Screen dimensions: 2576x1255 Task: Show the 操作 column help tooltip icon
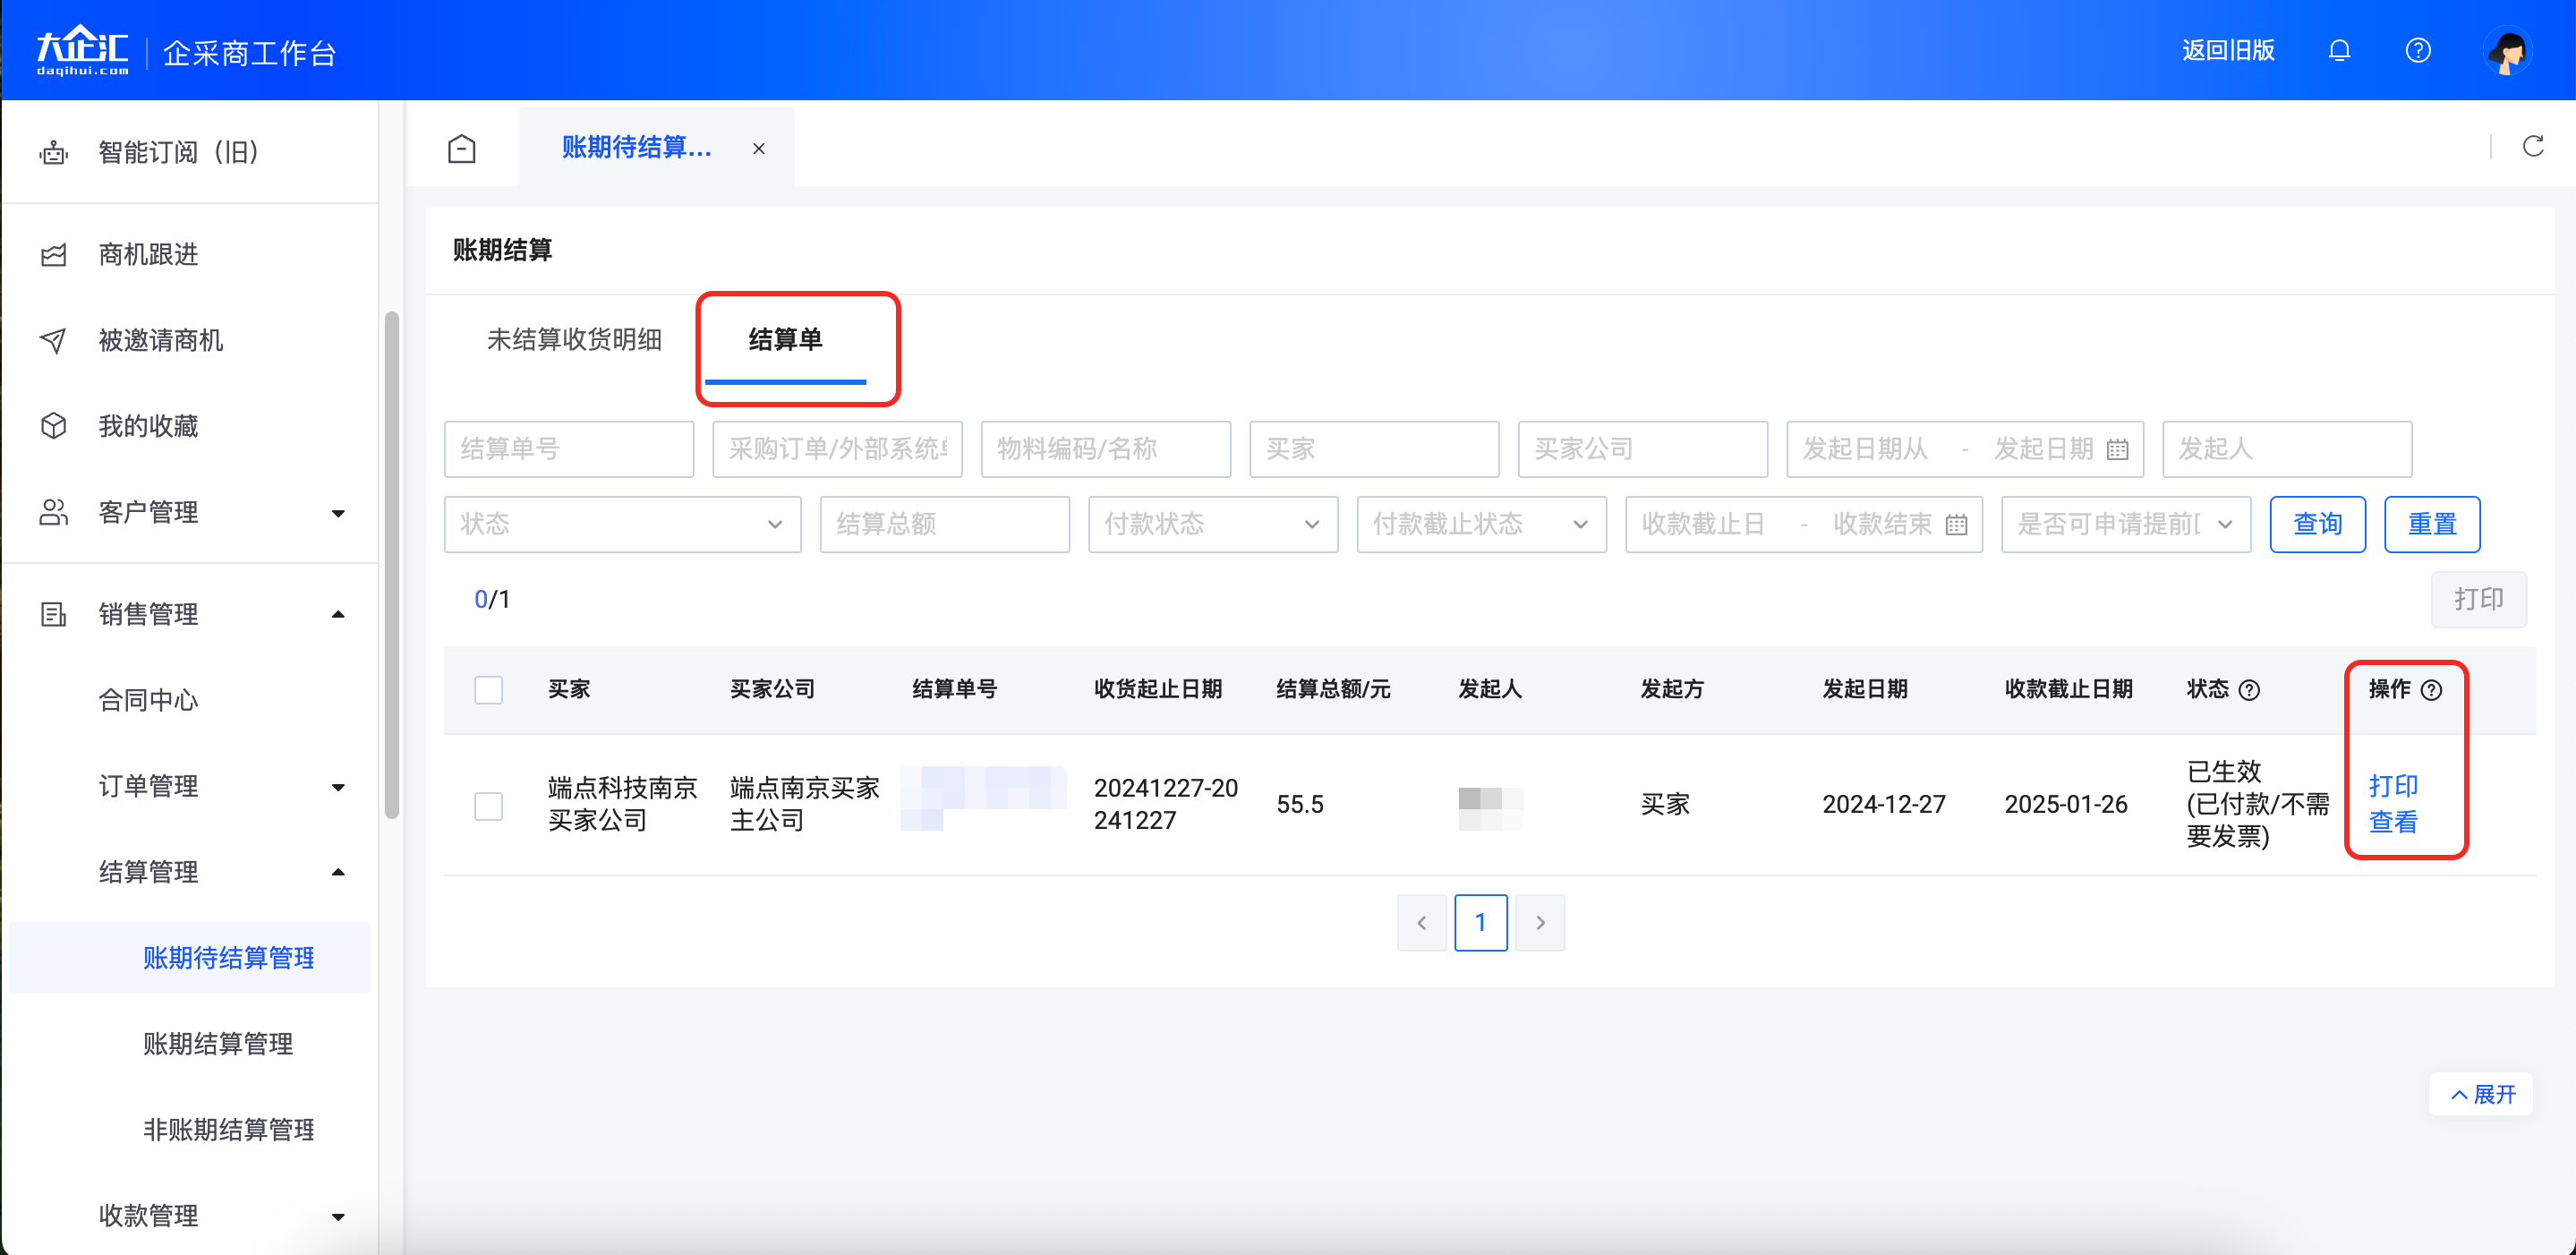(x=2431, y=690)
